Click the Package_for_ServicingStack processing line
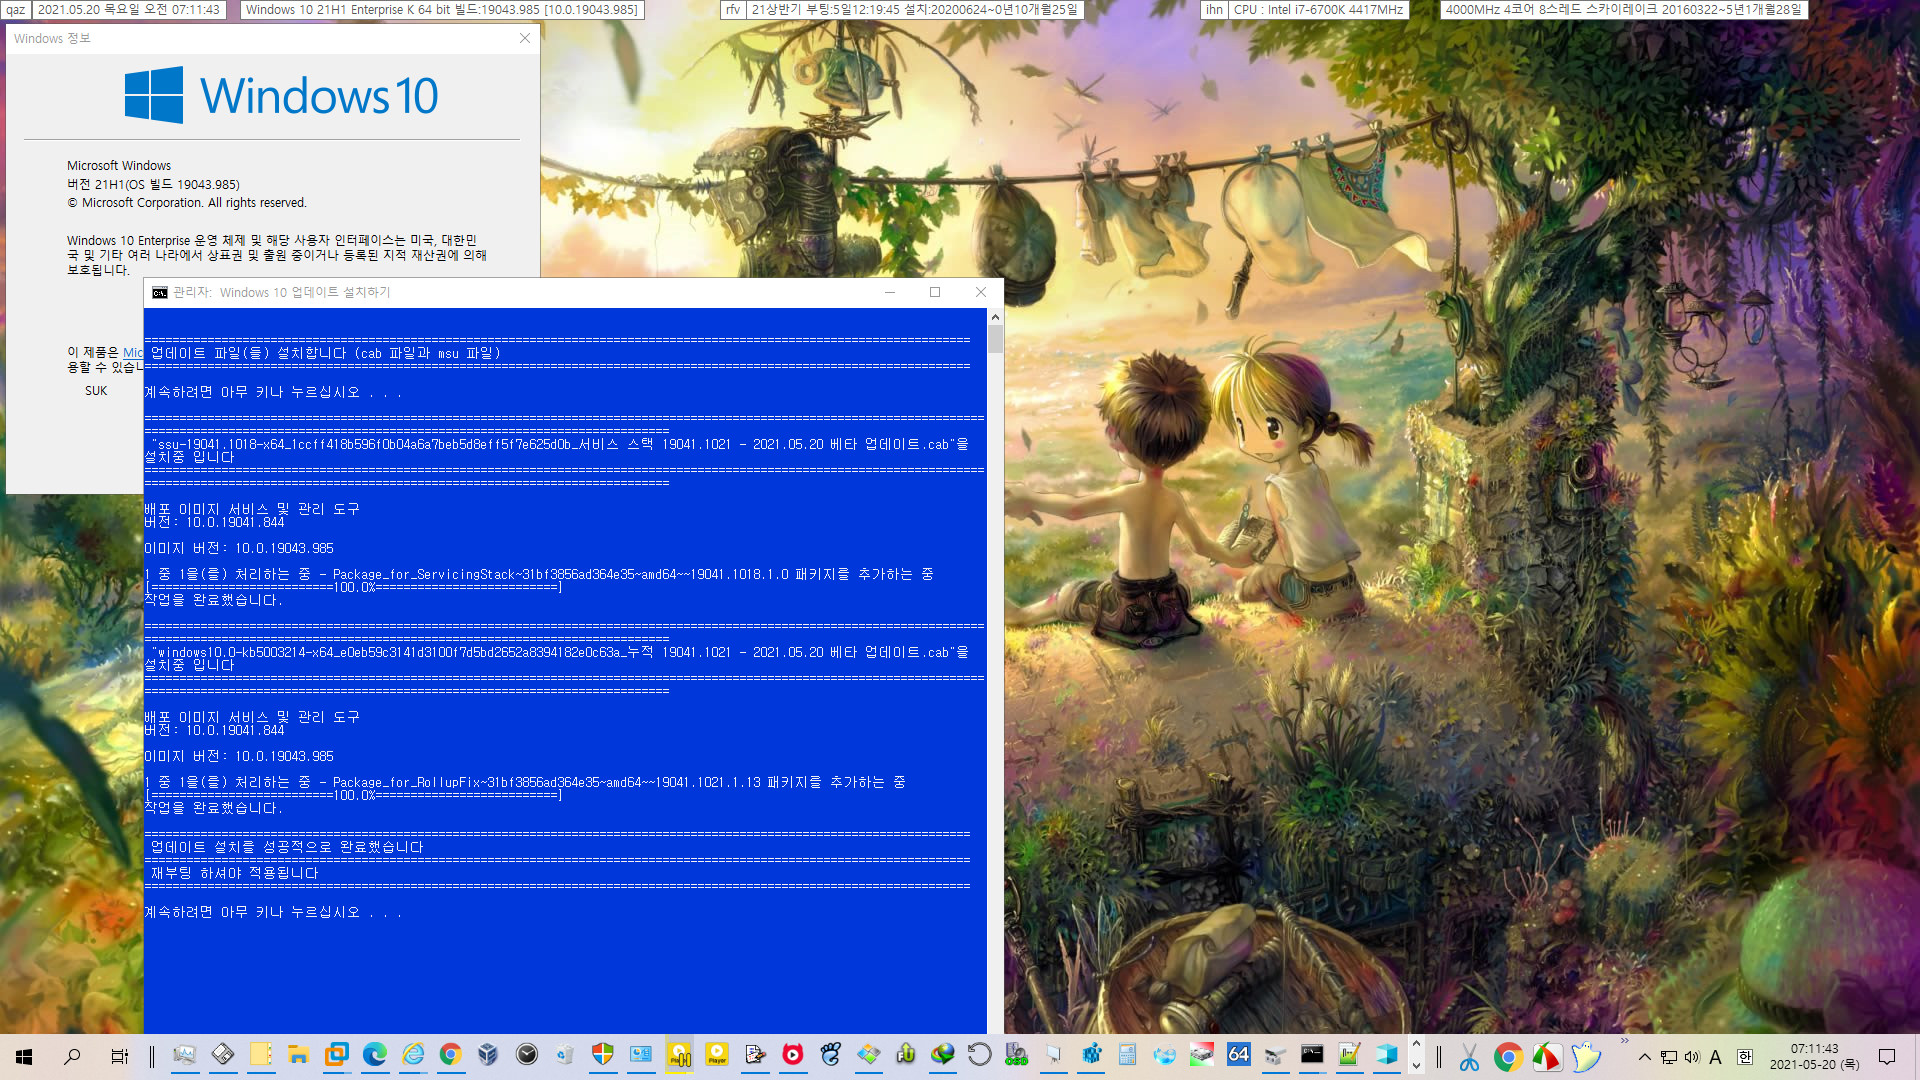 tap(539, 574)
